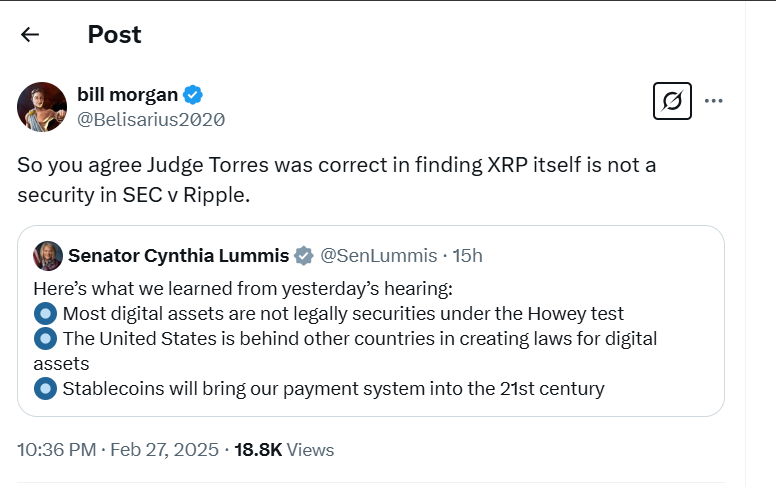
Task: Open bill morgan's profile picture
Action: [42, 107]
